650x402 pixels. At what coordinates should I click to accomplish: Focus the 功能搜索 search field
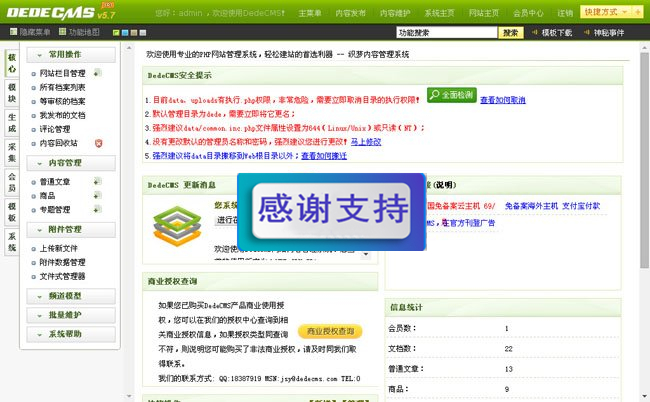point(446,32)
